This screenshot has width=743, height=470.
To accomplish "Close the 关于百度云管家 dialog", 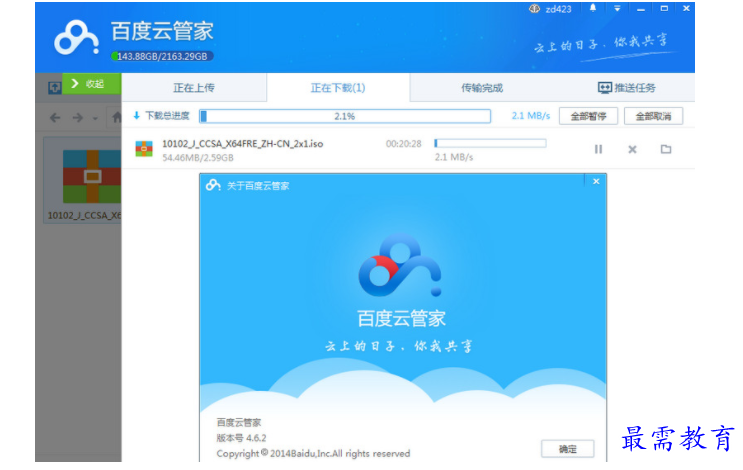I will 596,181.
